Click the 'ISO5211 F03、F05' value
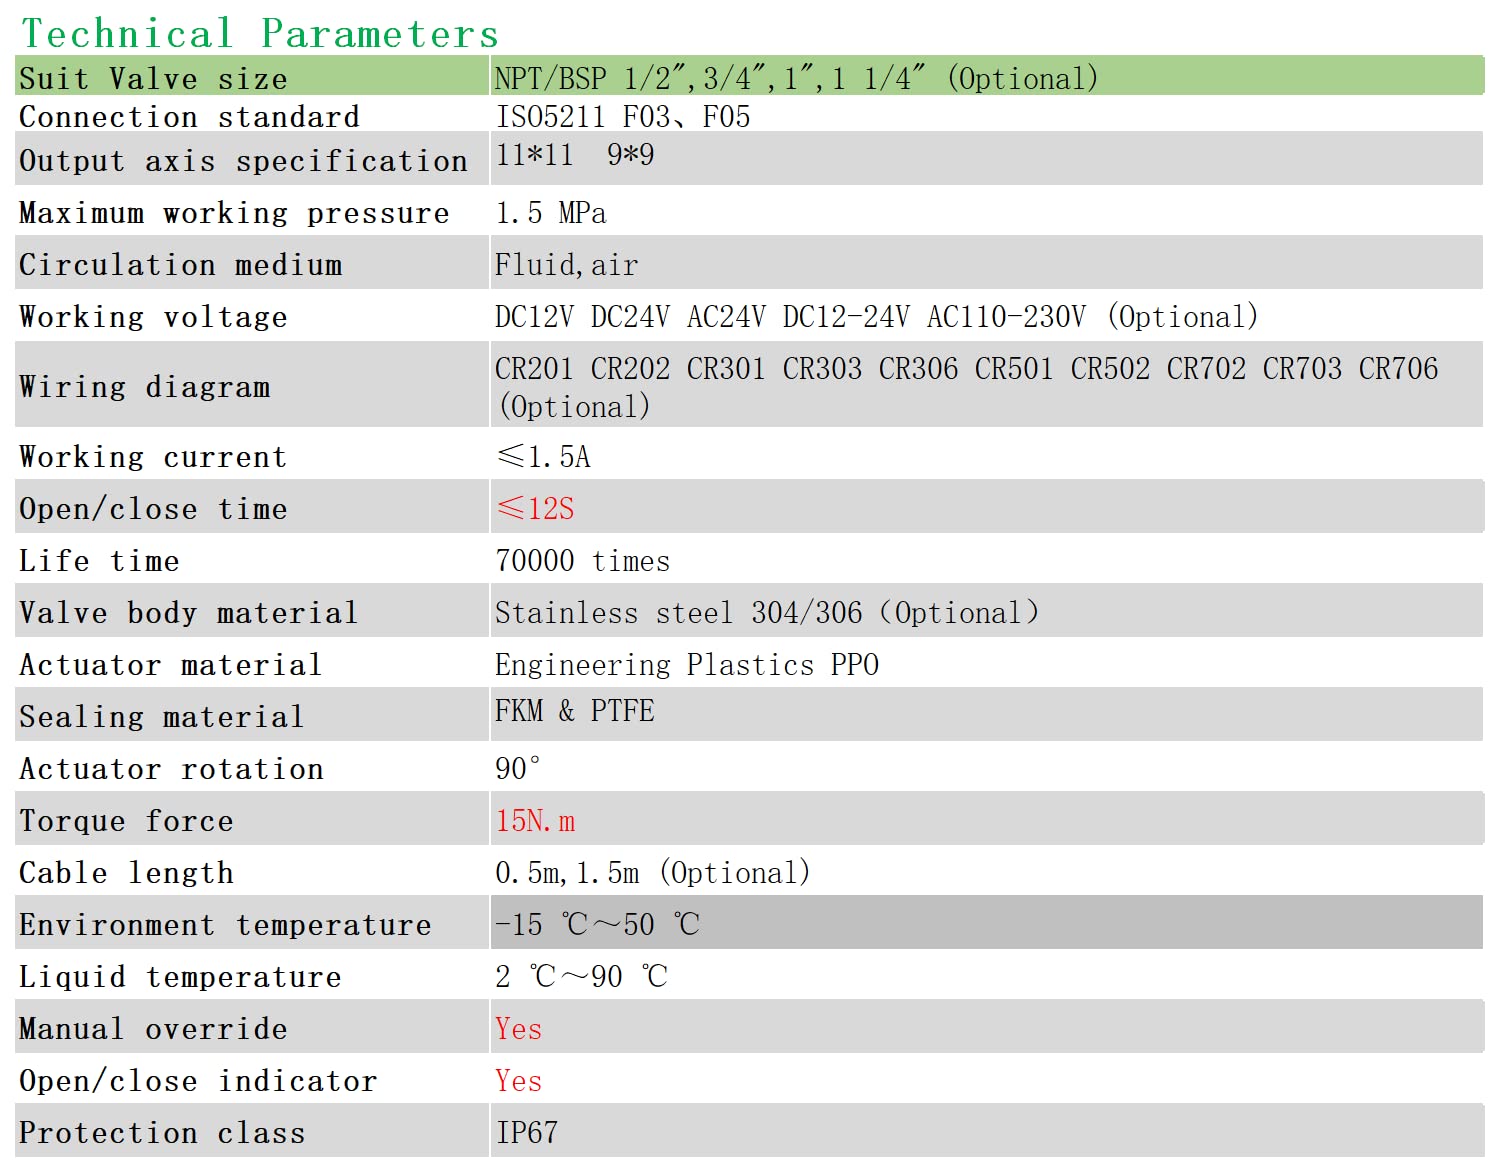This screenshot has width=1500, height=1172. pos(623,117)
